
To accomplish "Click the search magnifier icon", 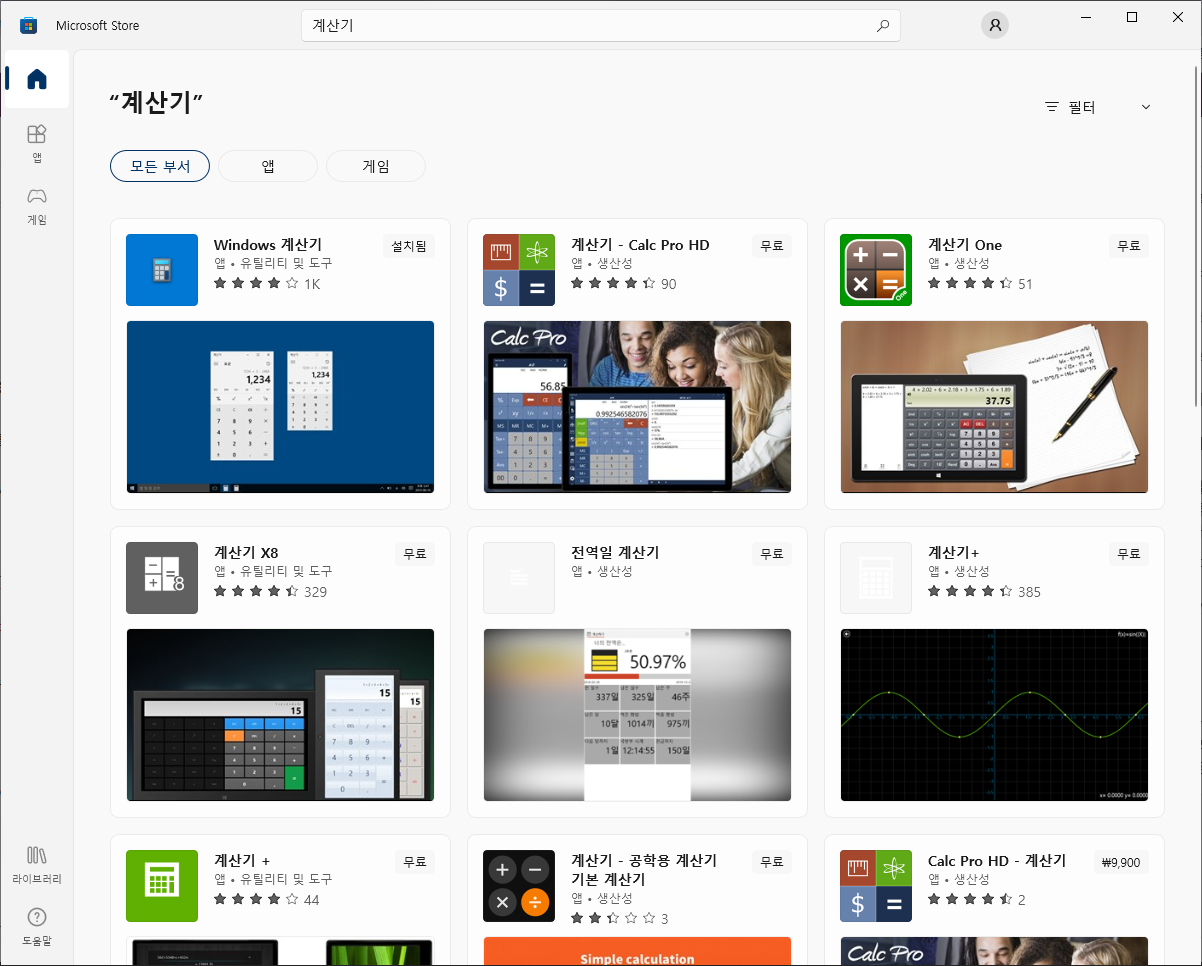I will click(882, 25).
